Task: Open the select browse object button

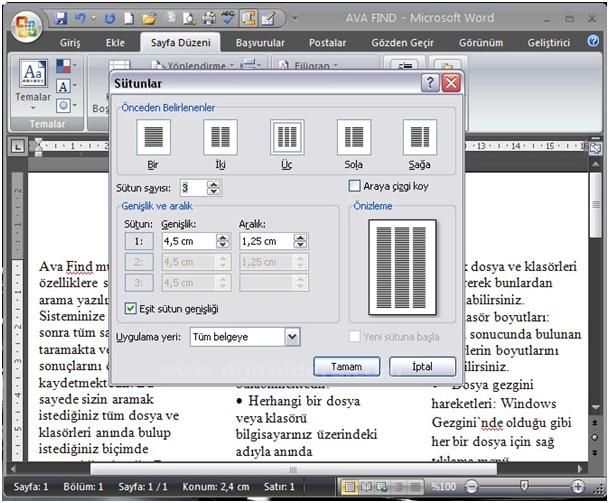Action: 595,437
